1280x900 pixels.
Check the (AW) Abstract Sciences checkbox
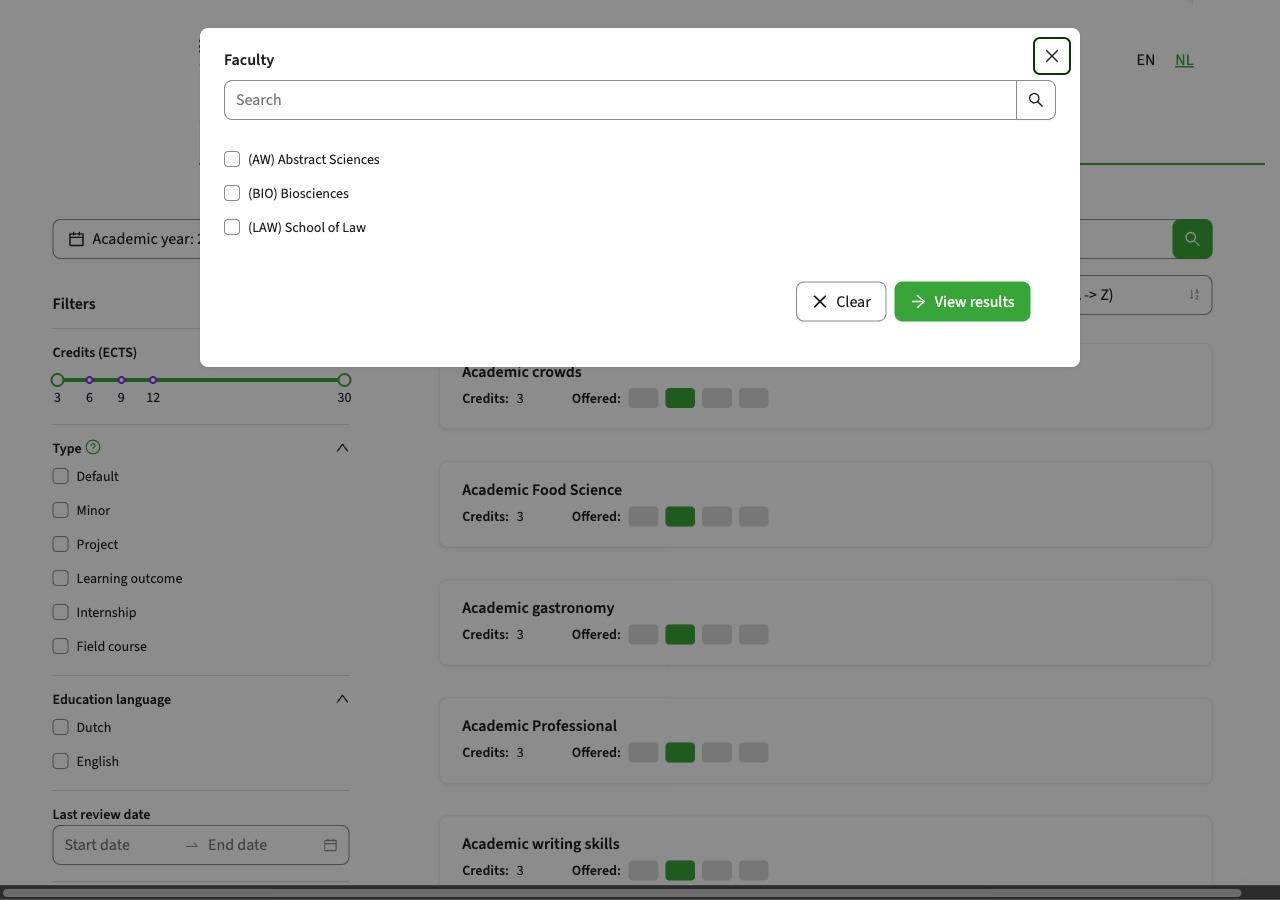click(232, 159)
